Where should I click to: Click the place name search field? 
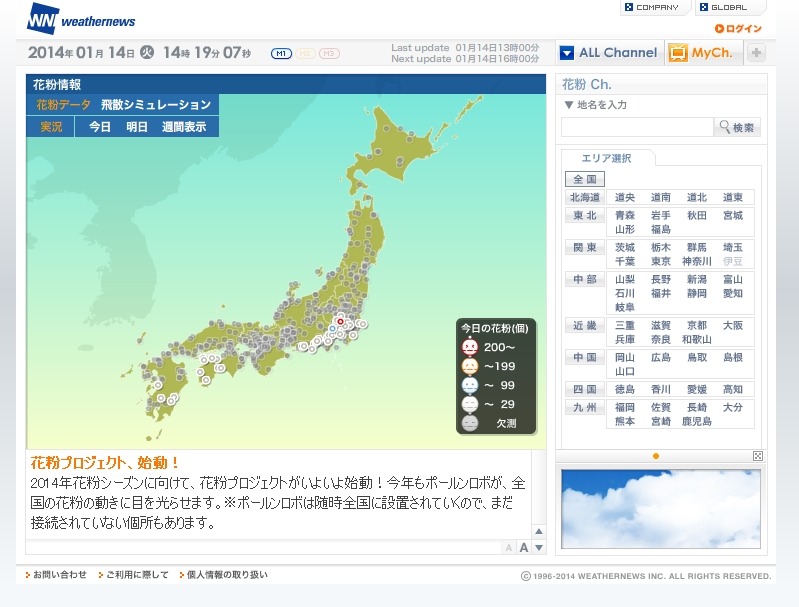637,127
